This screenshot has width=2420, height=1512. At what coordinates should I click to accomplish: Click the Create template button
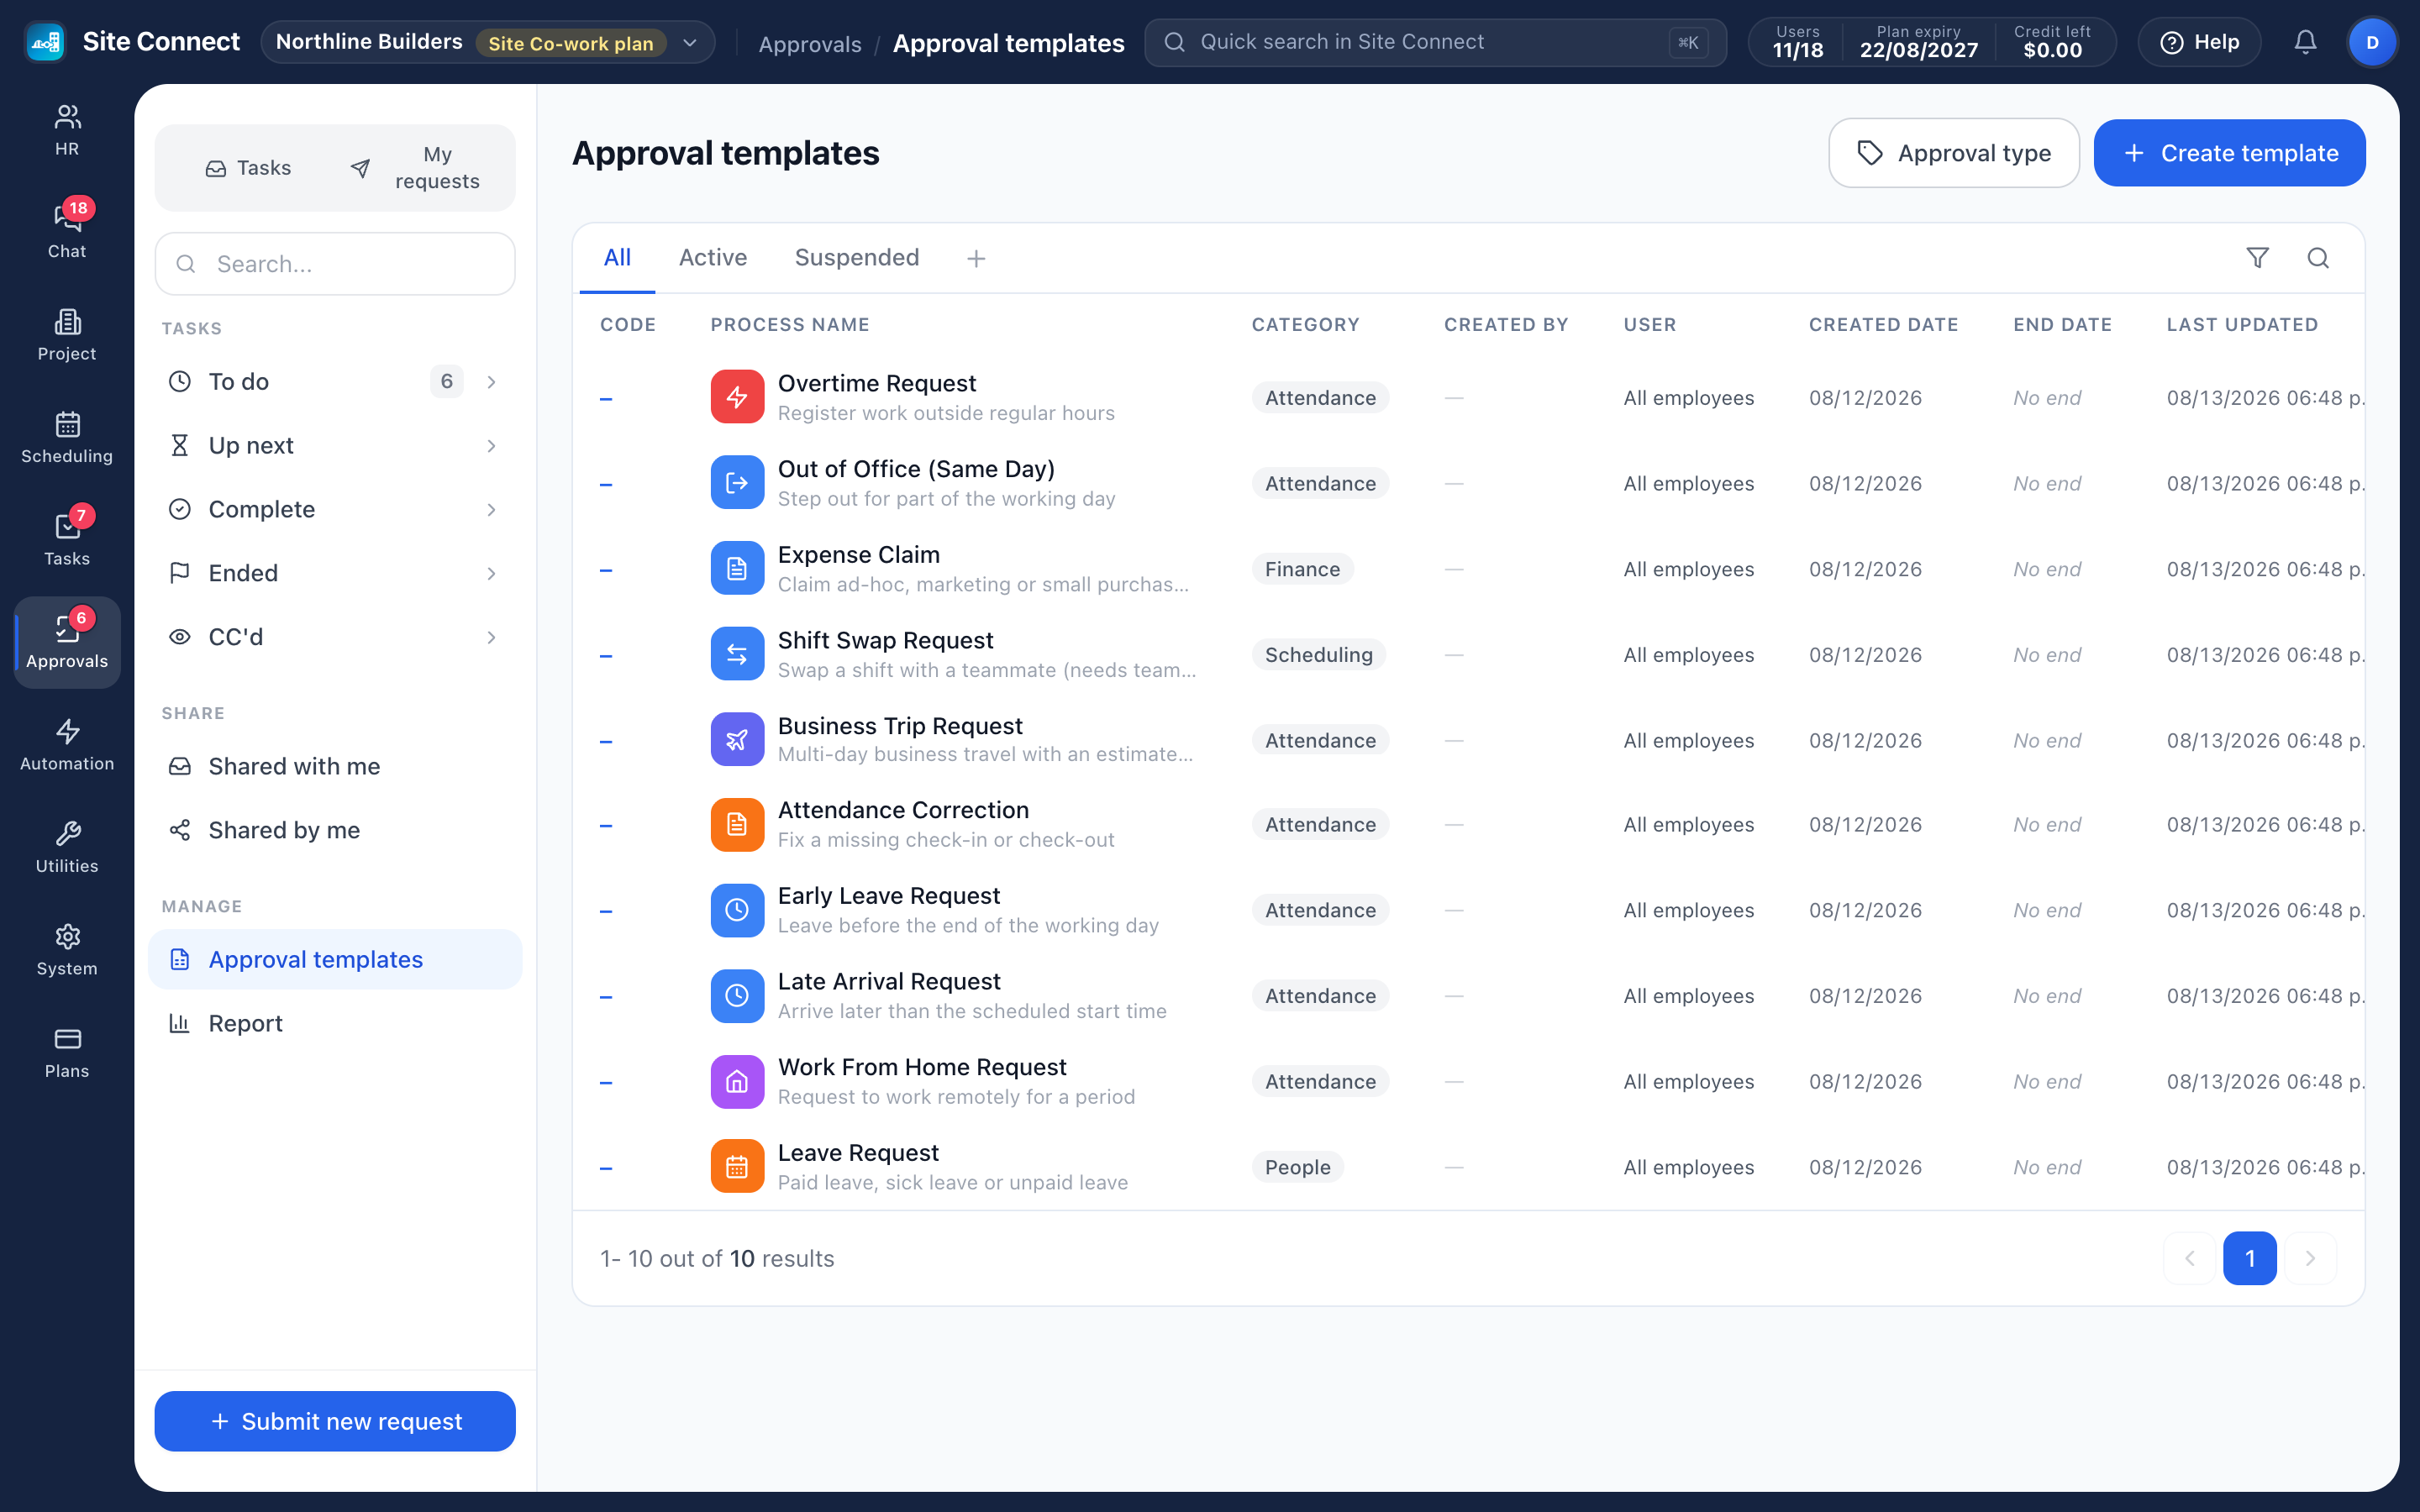2229,153
